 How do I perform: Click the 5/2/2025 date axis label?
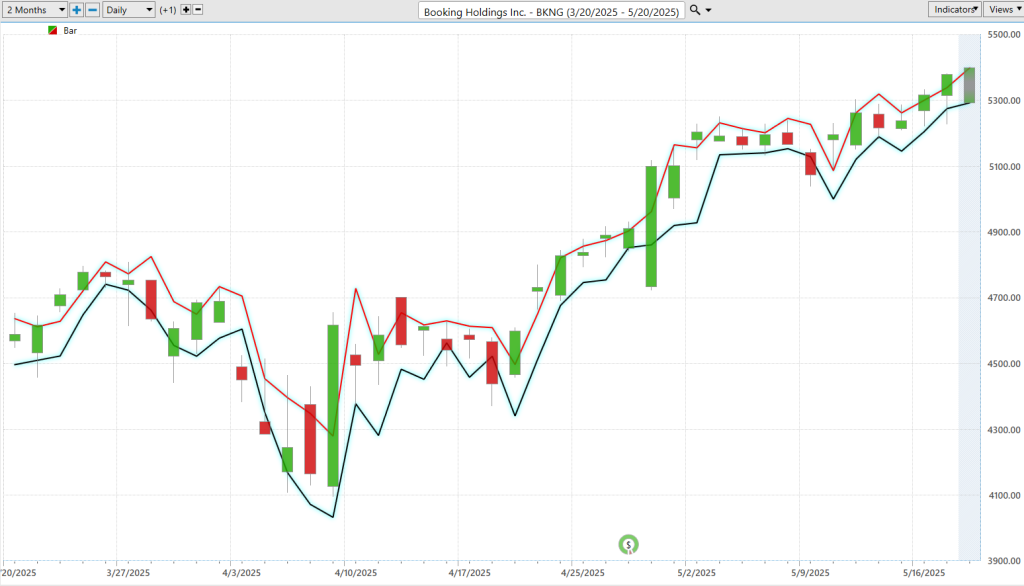(697, 573)
